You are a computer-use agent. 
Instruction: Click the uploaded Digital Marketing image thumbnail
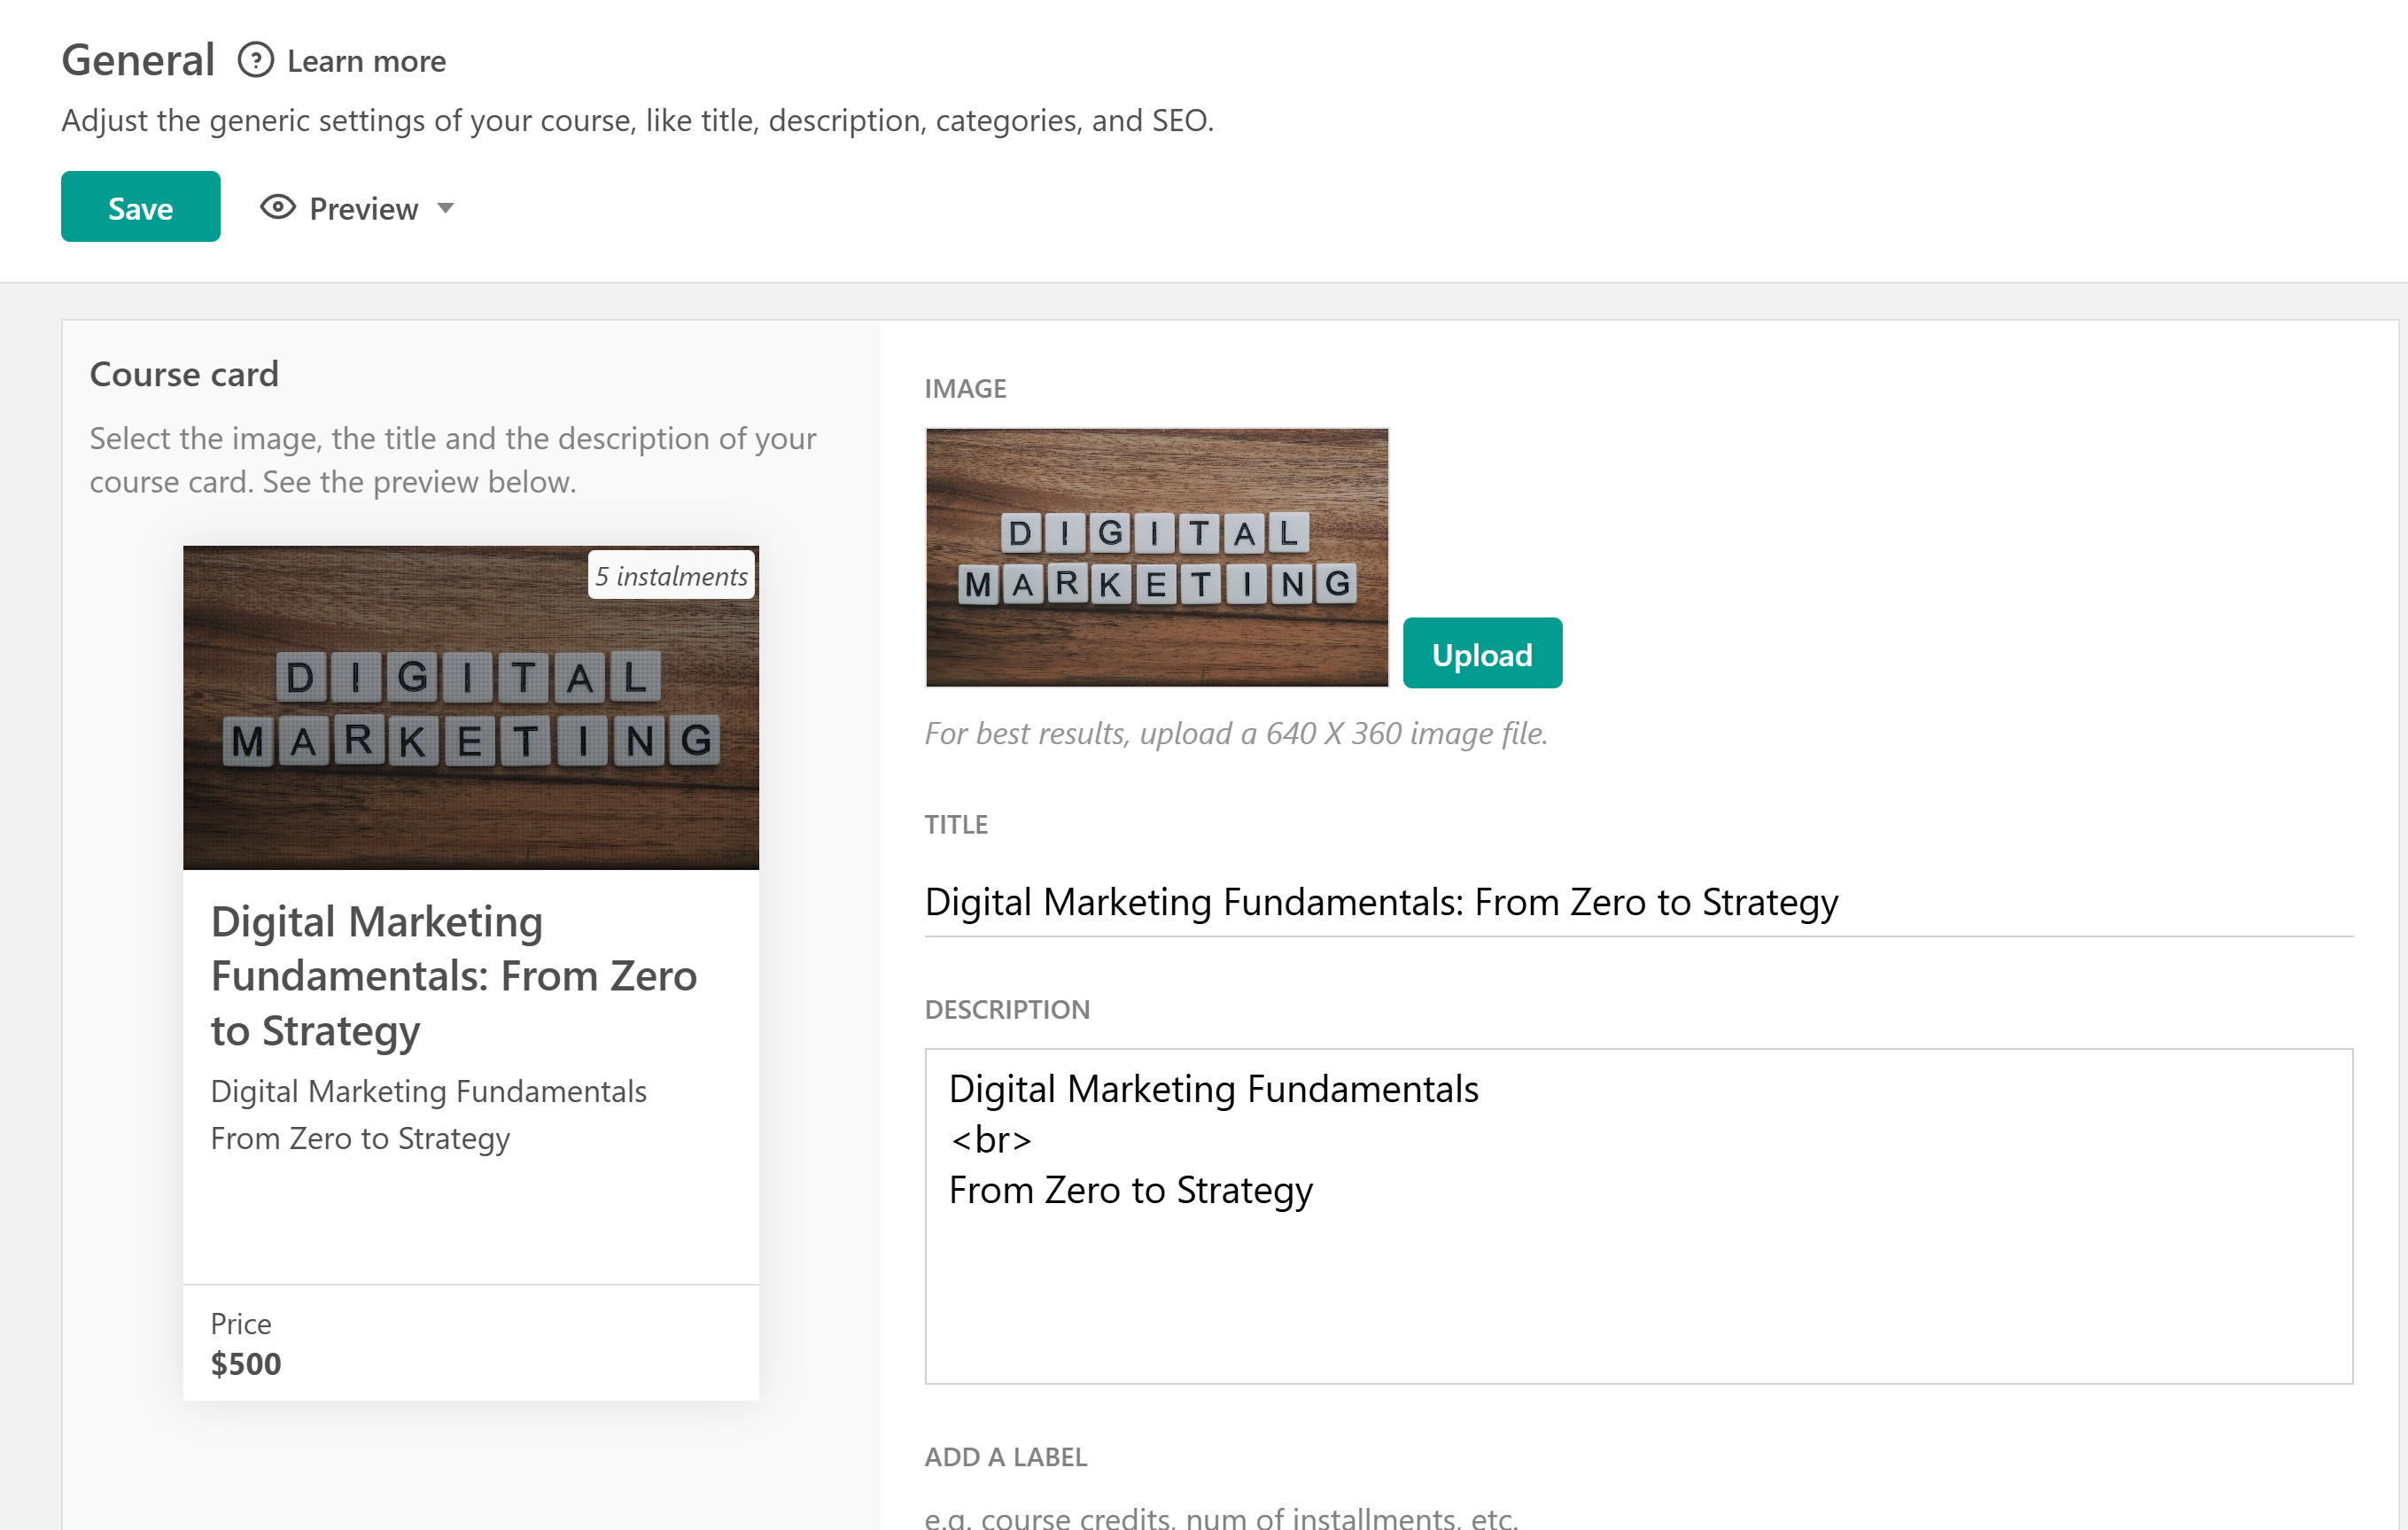click(x=1156, y=558)
